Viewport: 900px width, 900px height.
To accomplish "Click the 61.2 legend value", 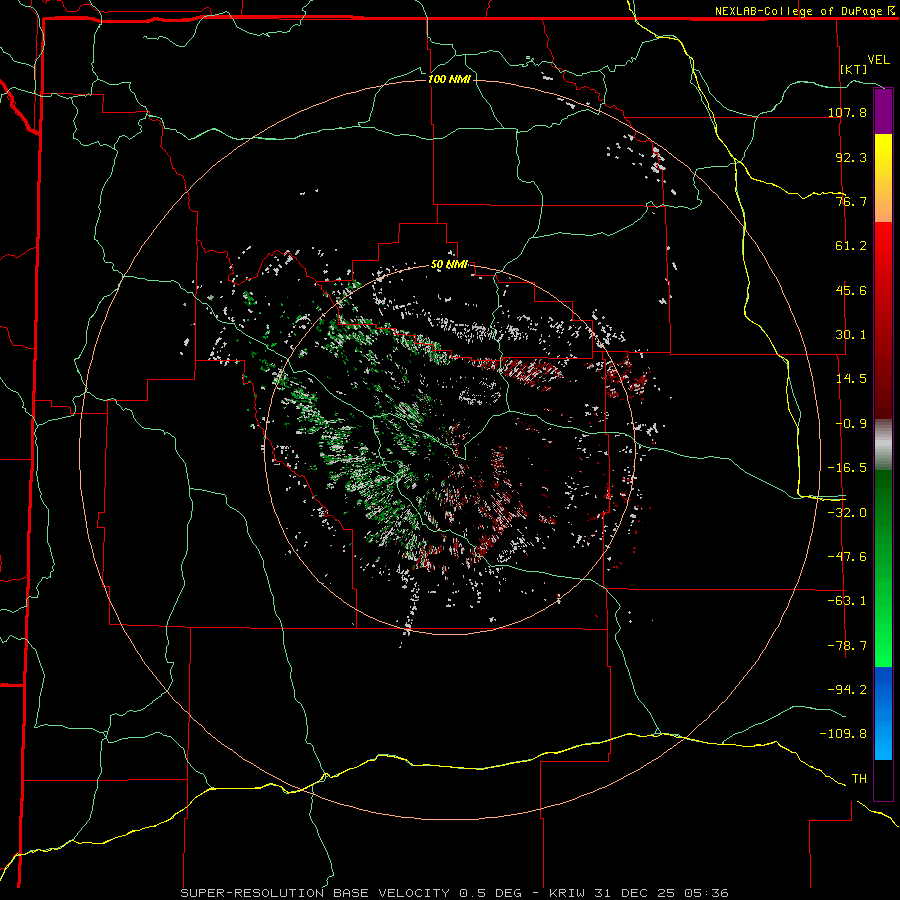I will (851, 246).
